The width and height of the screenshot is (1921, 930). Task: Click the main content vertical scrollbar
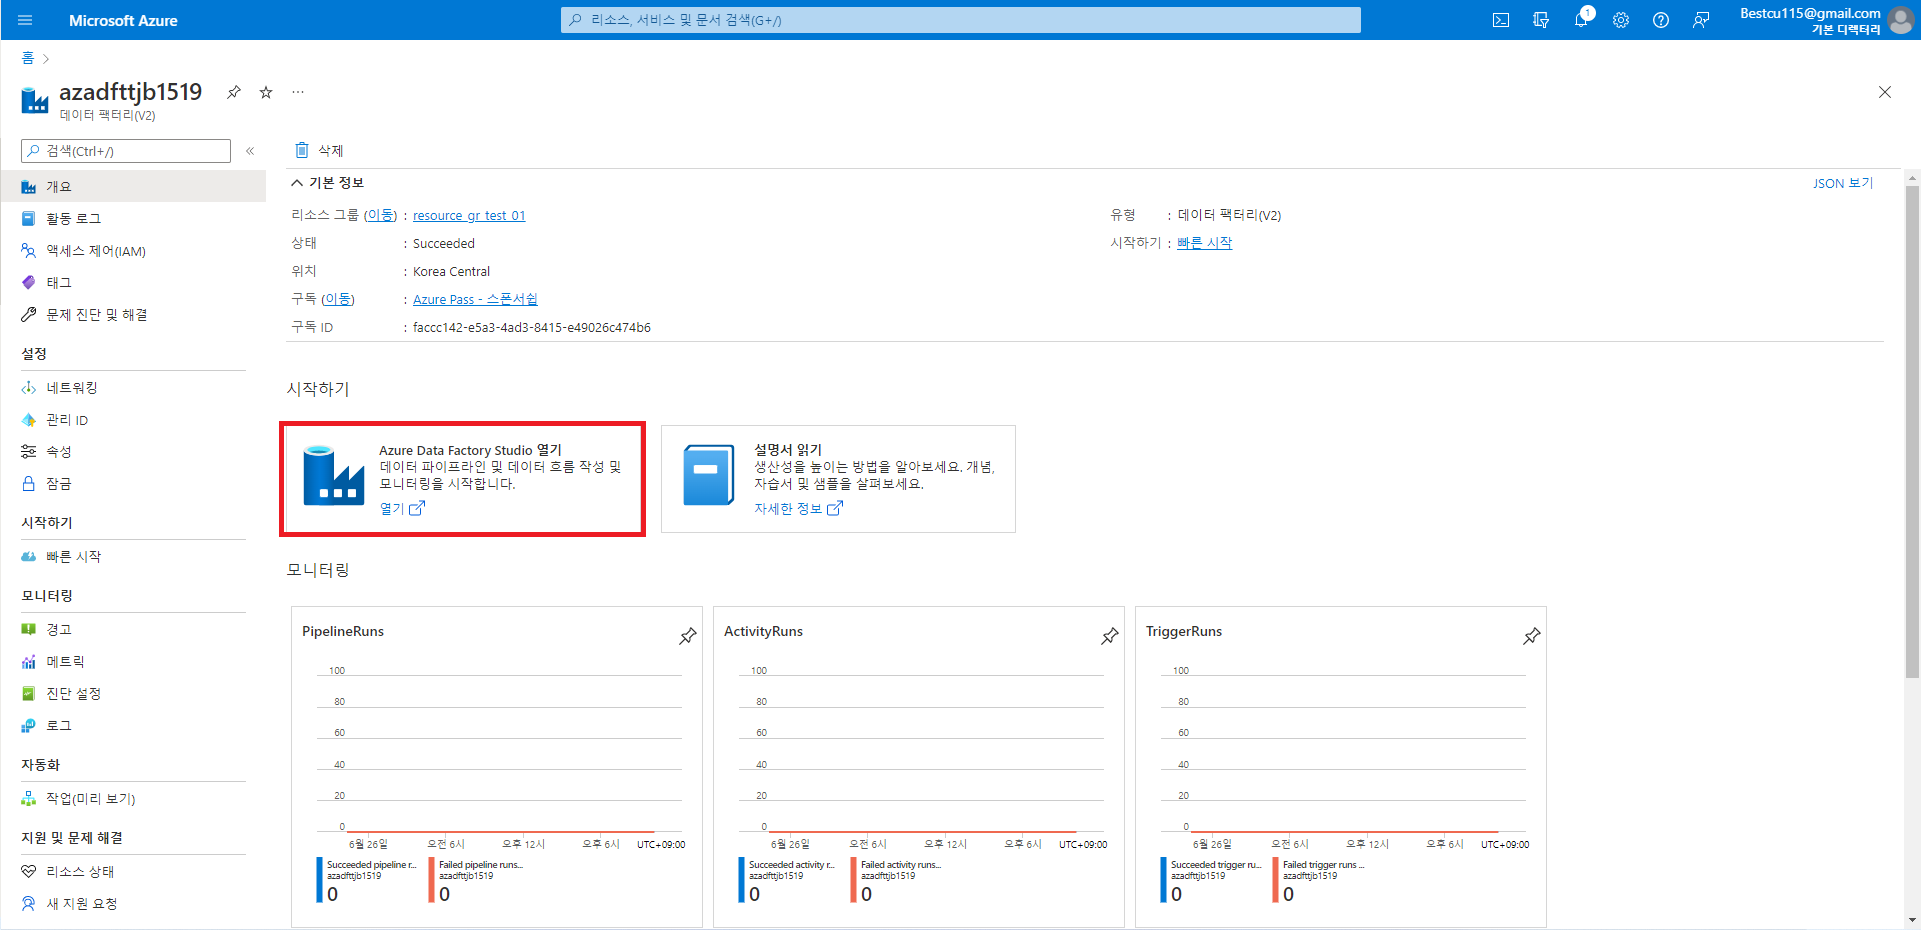point(1912,432)
